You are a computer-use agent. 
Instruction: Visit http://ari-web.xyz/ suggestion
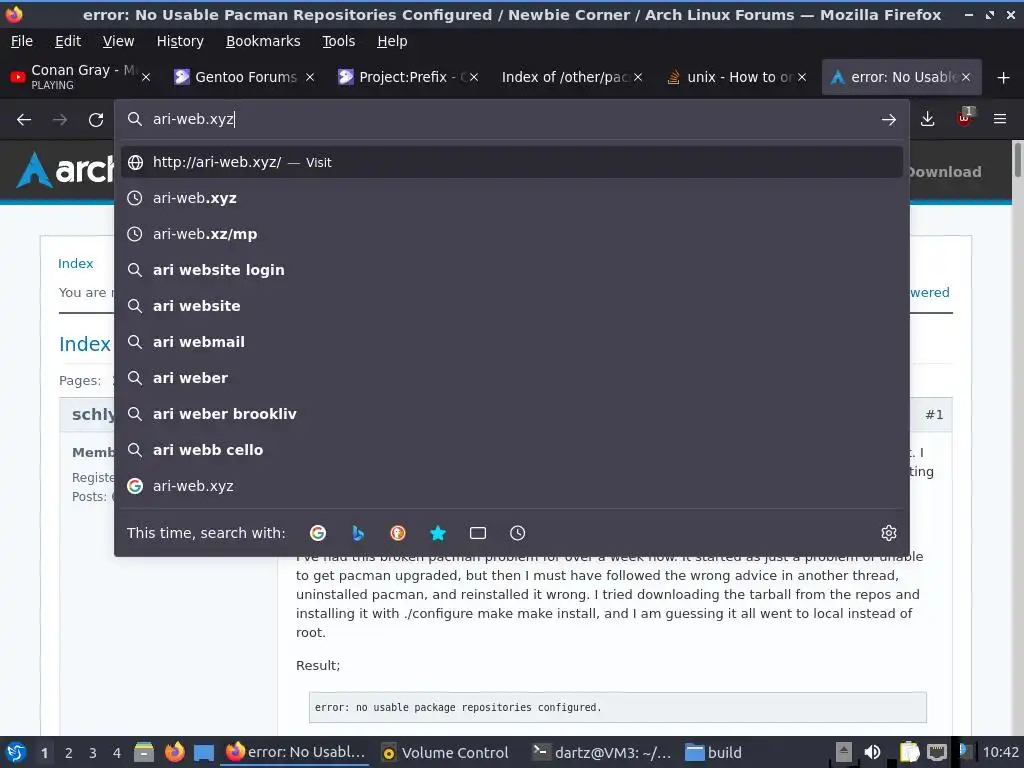512,162
